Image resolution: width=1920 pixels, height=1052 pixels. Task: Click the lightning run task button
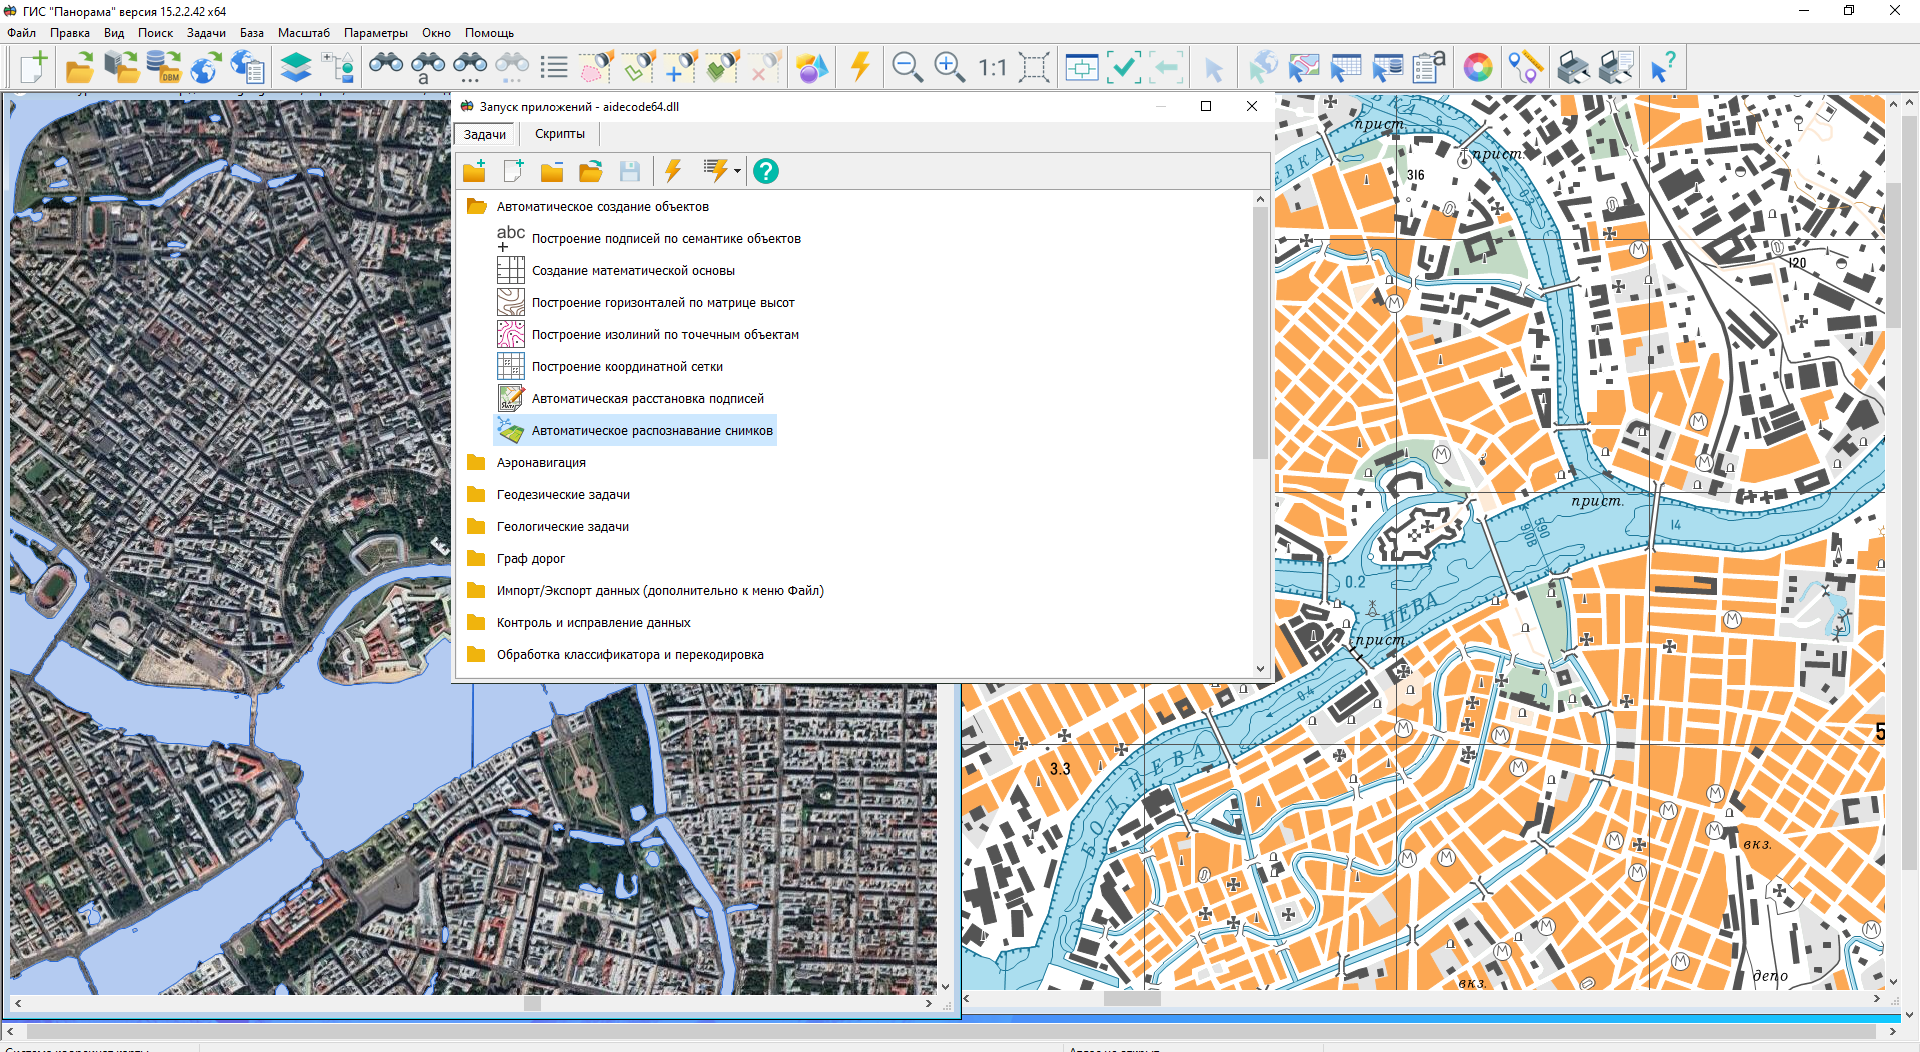tap(673, 172)
